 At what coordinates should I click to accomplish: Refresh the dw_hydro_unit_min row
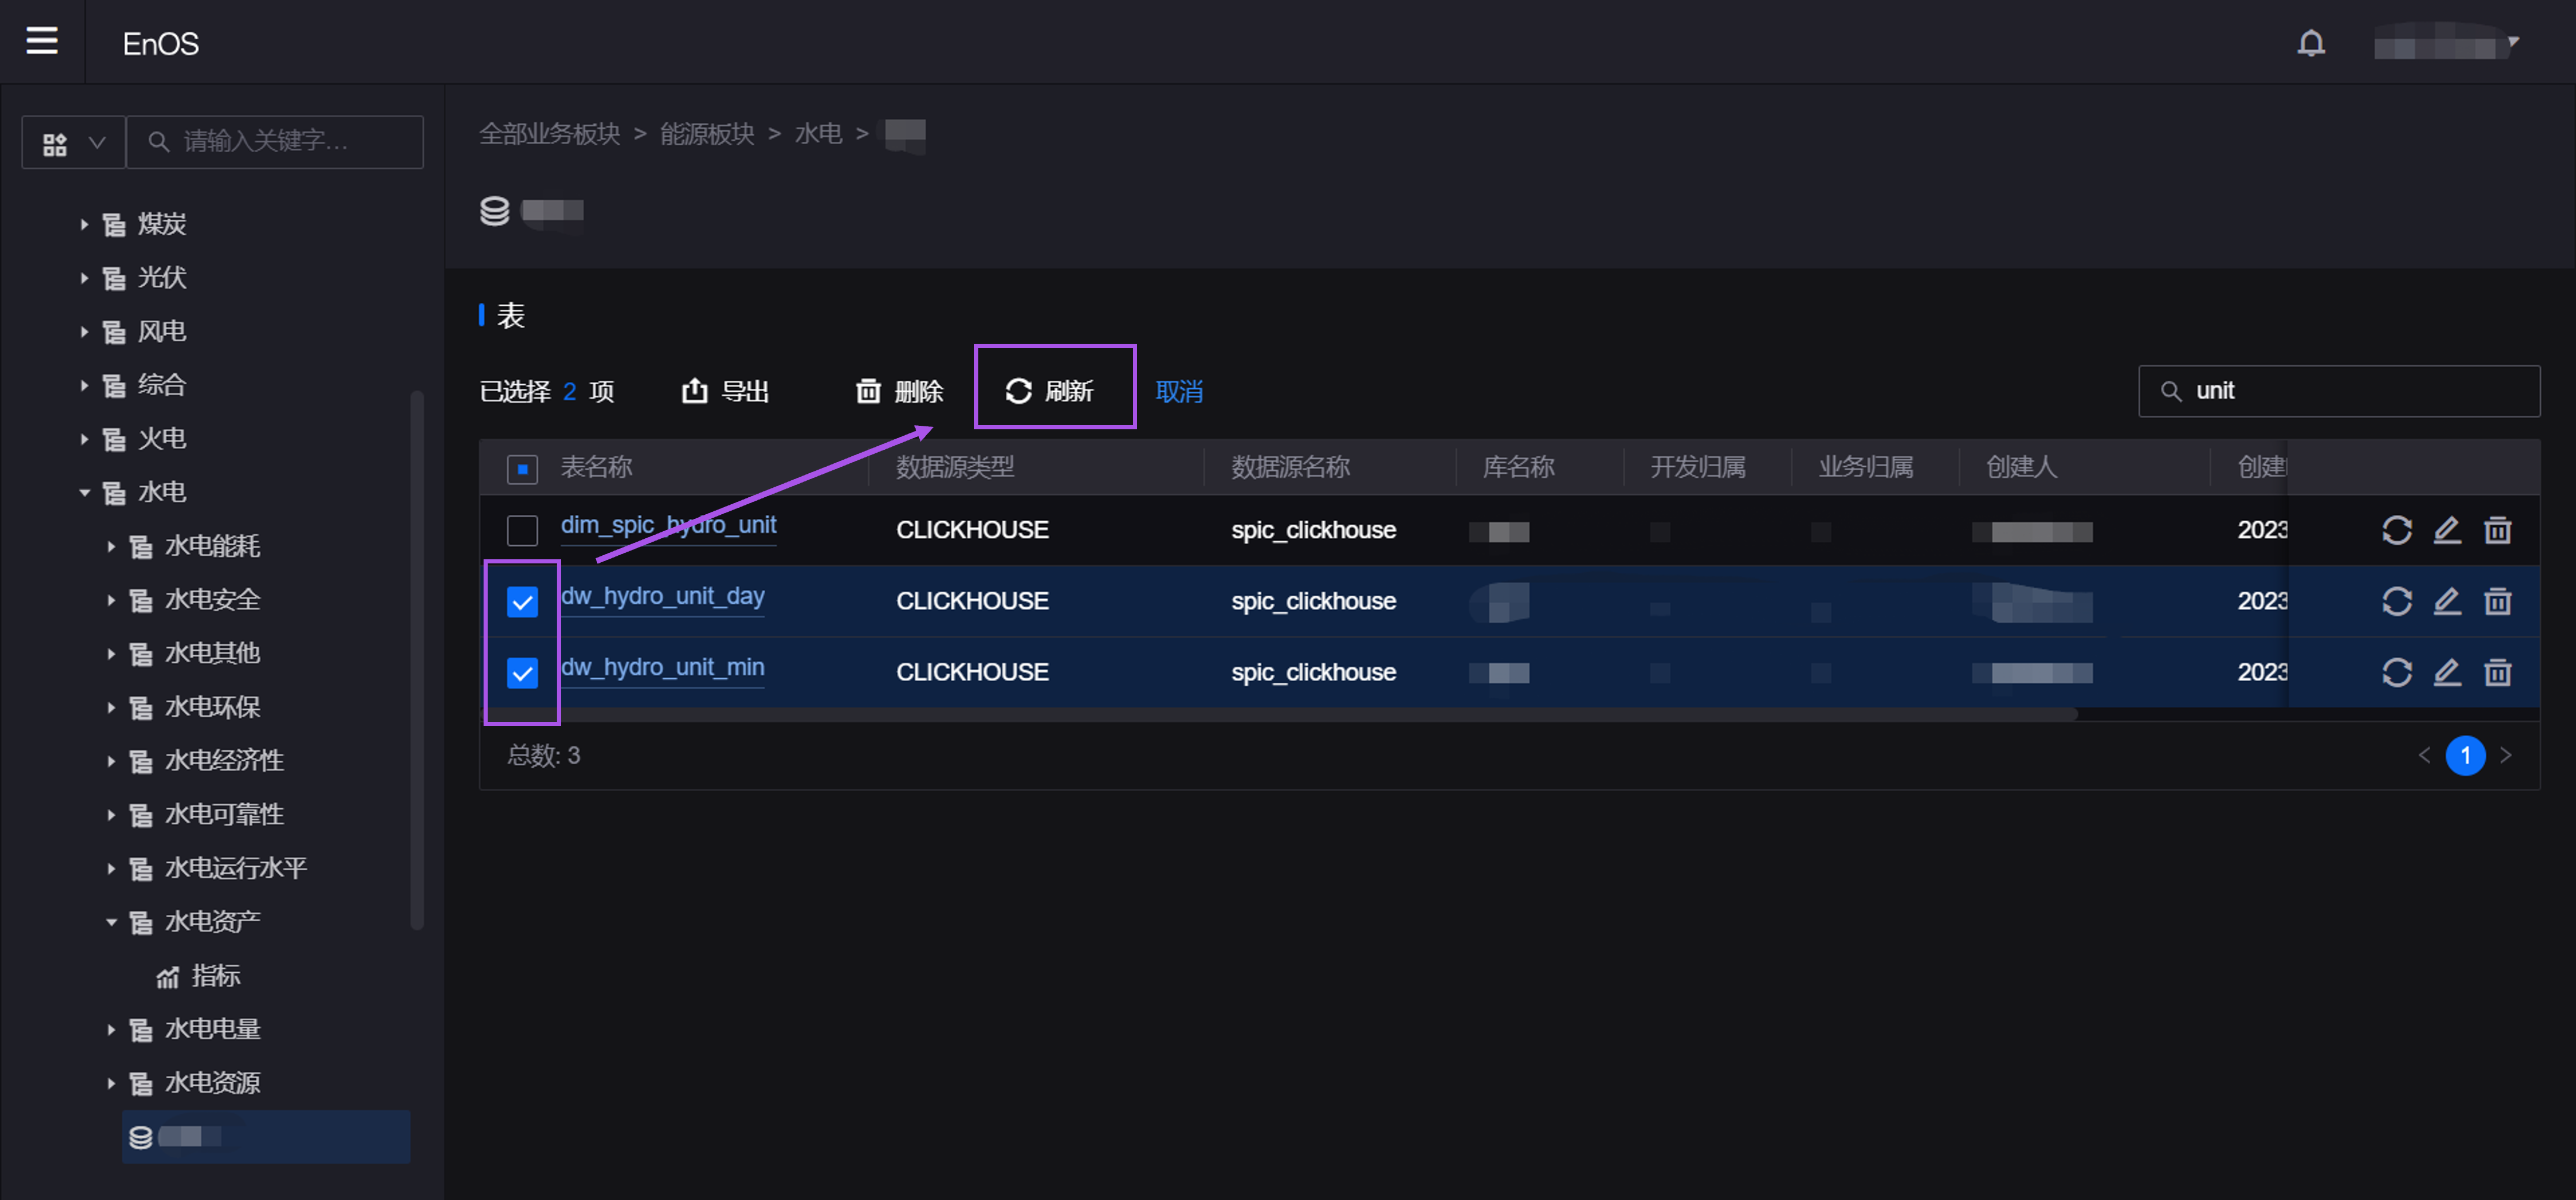pyautogui.click(x=2396, y=673)
